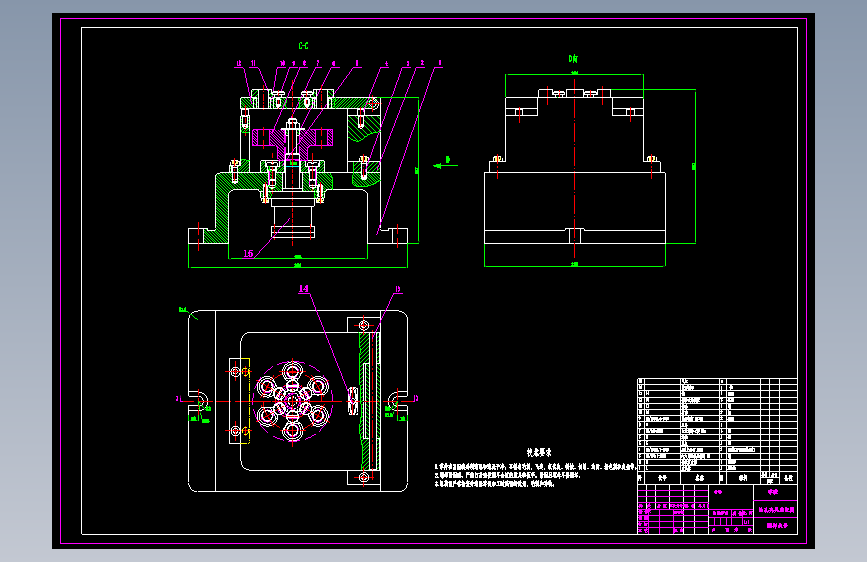
Task: Select the magenta part number 14 callout
Action: (304, 289)
